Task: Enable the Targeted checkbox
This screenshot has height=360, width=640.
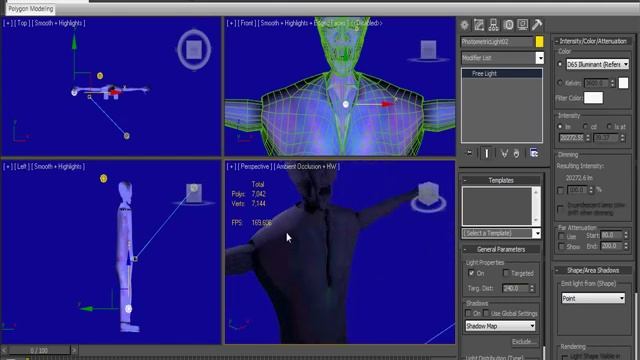Action: [506, 273]
